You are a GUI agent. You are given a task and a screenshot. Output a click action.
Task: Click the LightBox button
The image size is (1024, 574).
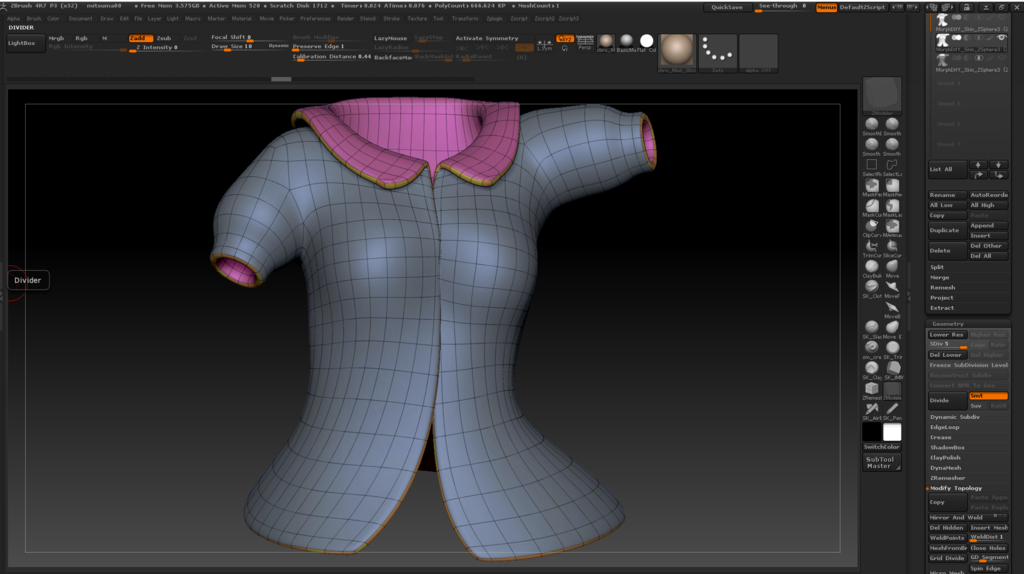click(x=25, y=44)
